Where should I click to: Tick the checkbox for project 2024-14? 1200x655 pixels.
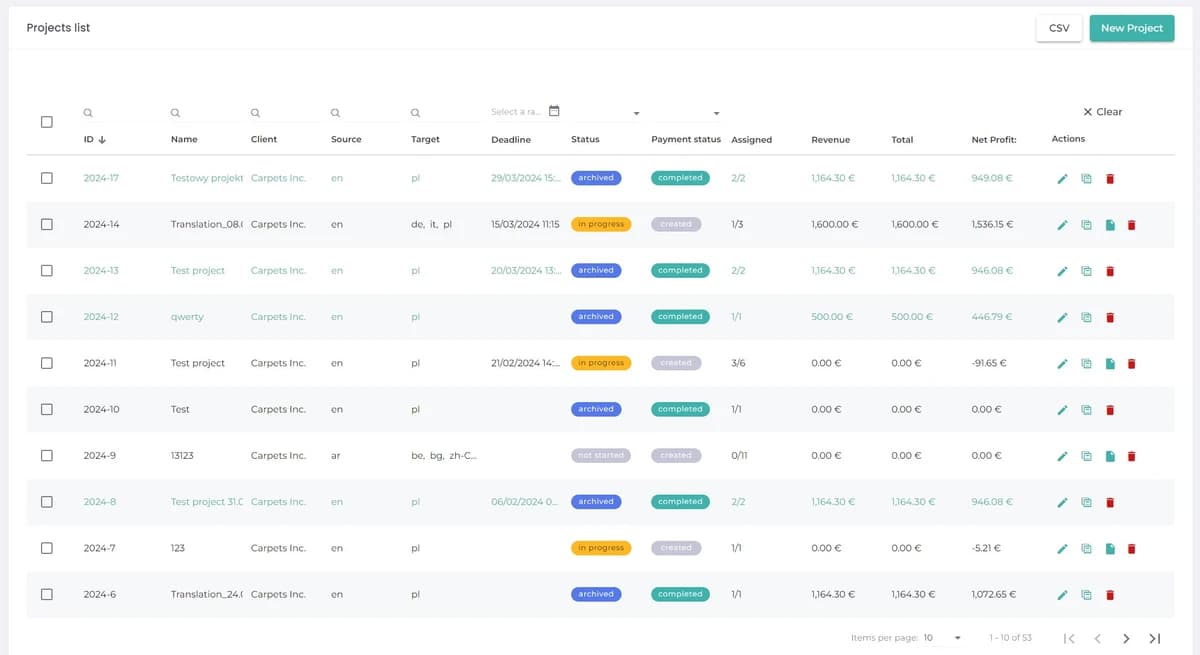click(x=47, y=225)
